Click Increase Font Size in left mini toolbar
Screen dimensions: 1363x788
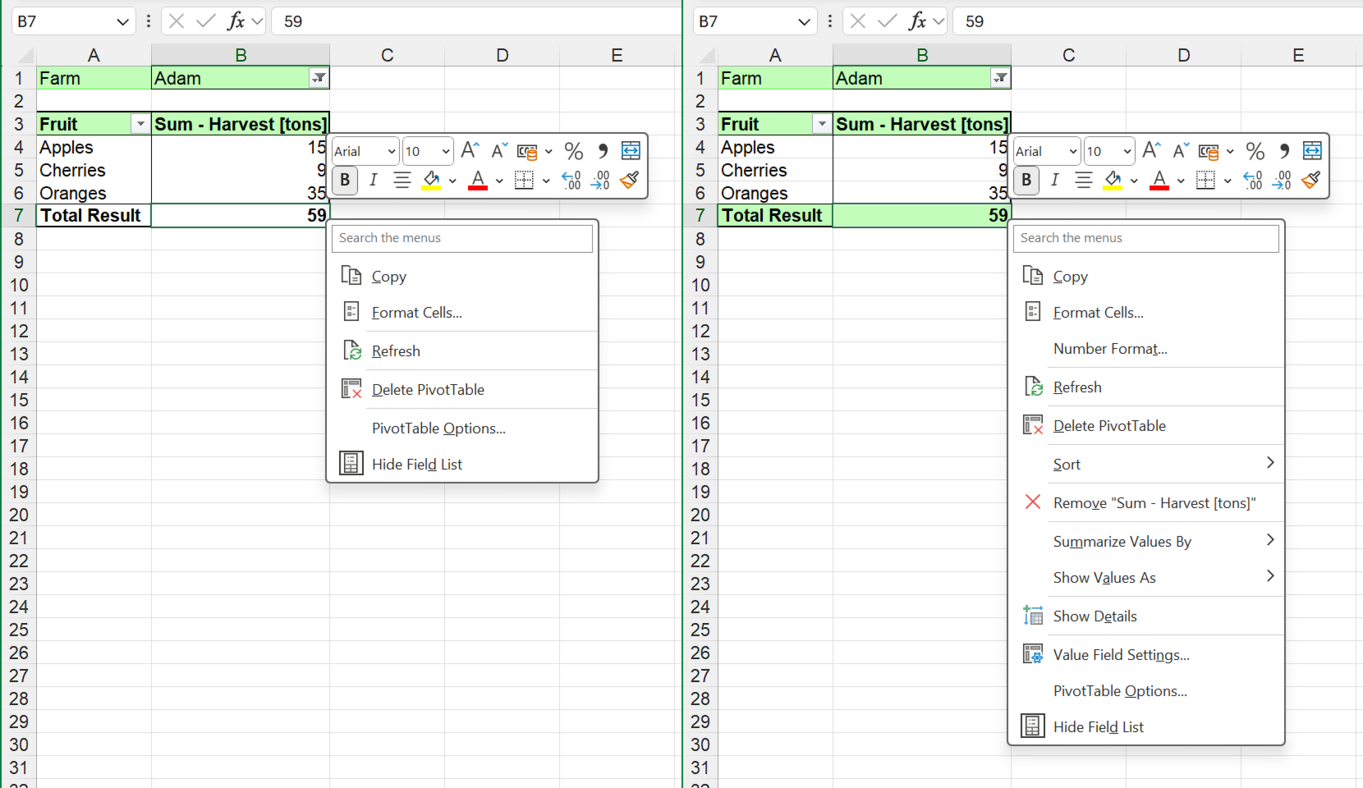469,151
